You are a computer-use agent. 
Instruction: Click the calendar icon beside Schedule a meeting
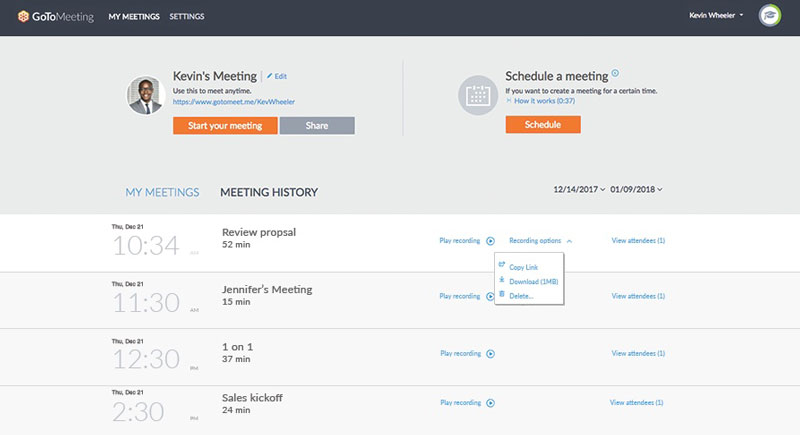pyautogui.click(x=477, y=96)
